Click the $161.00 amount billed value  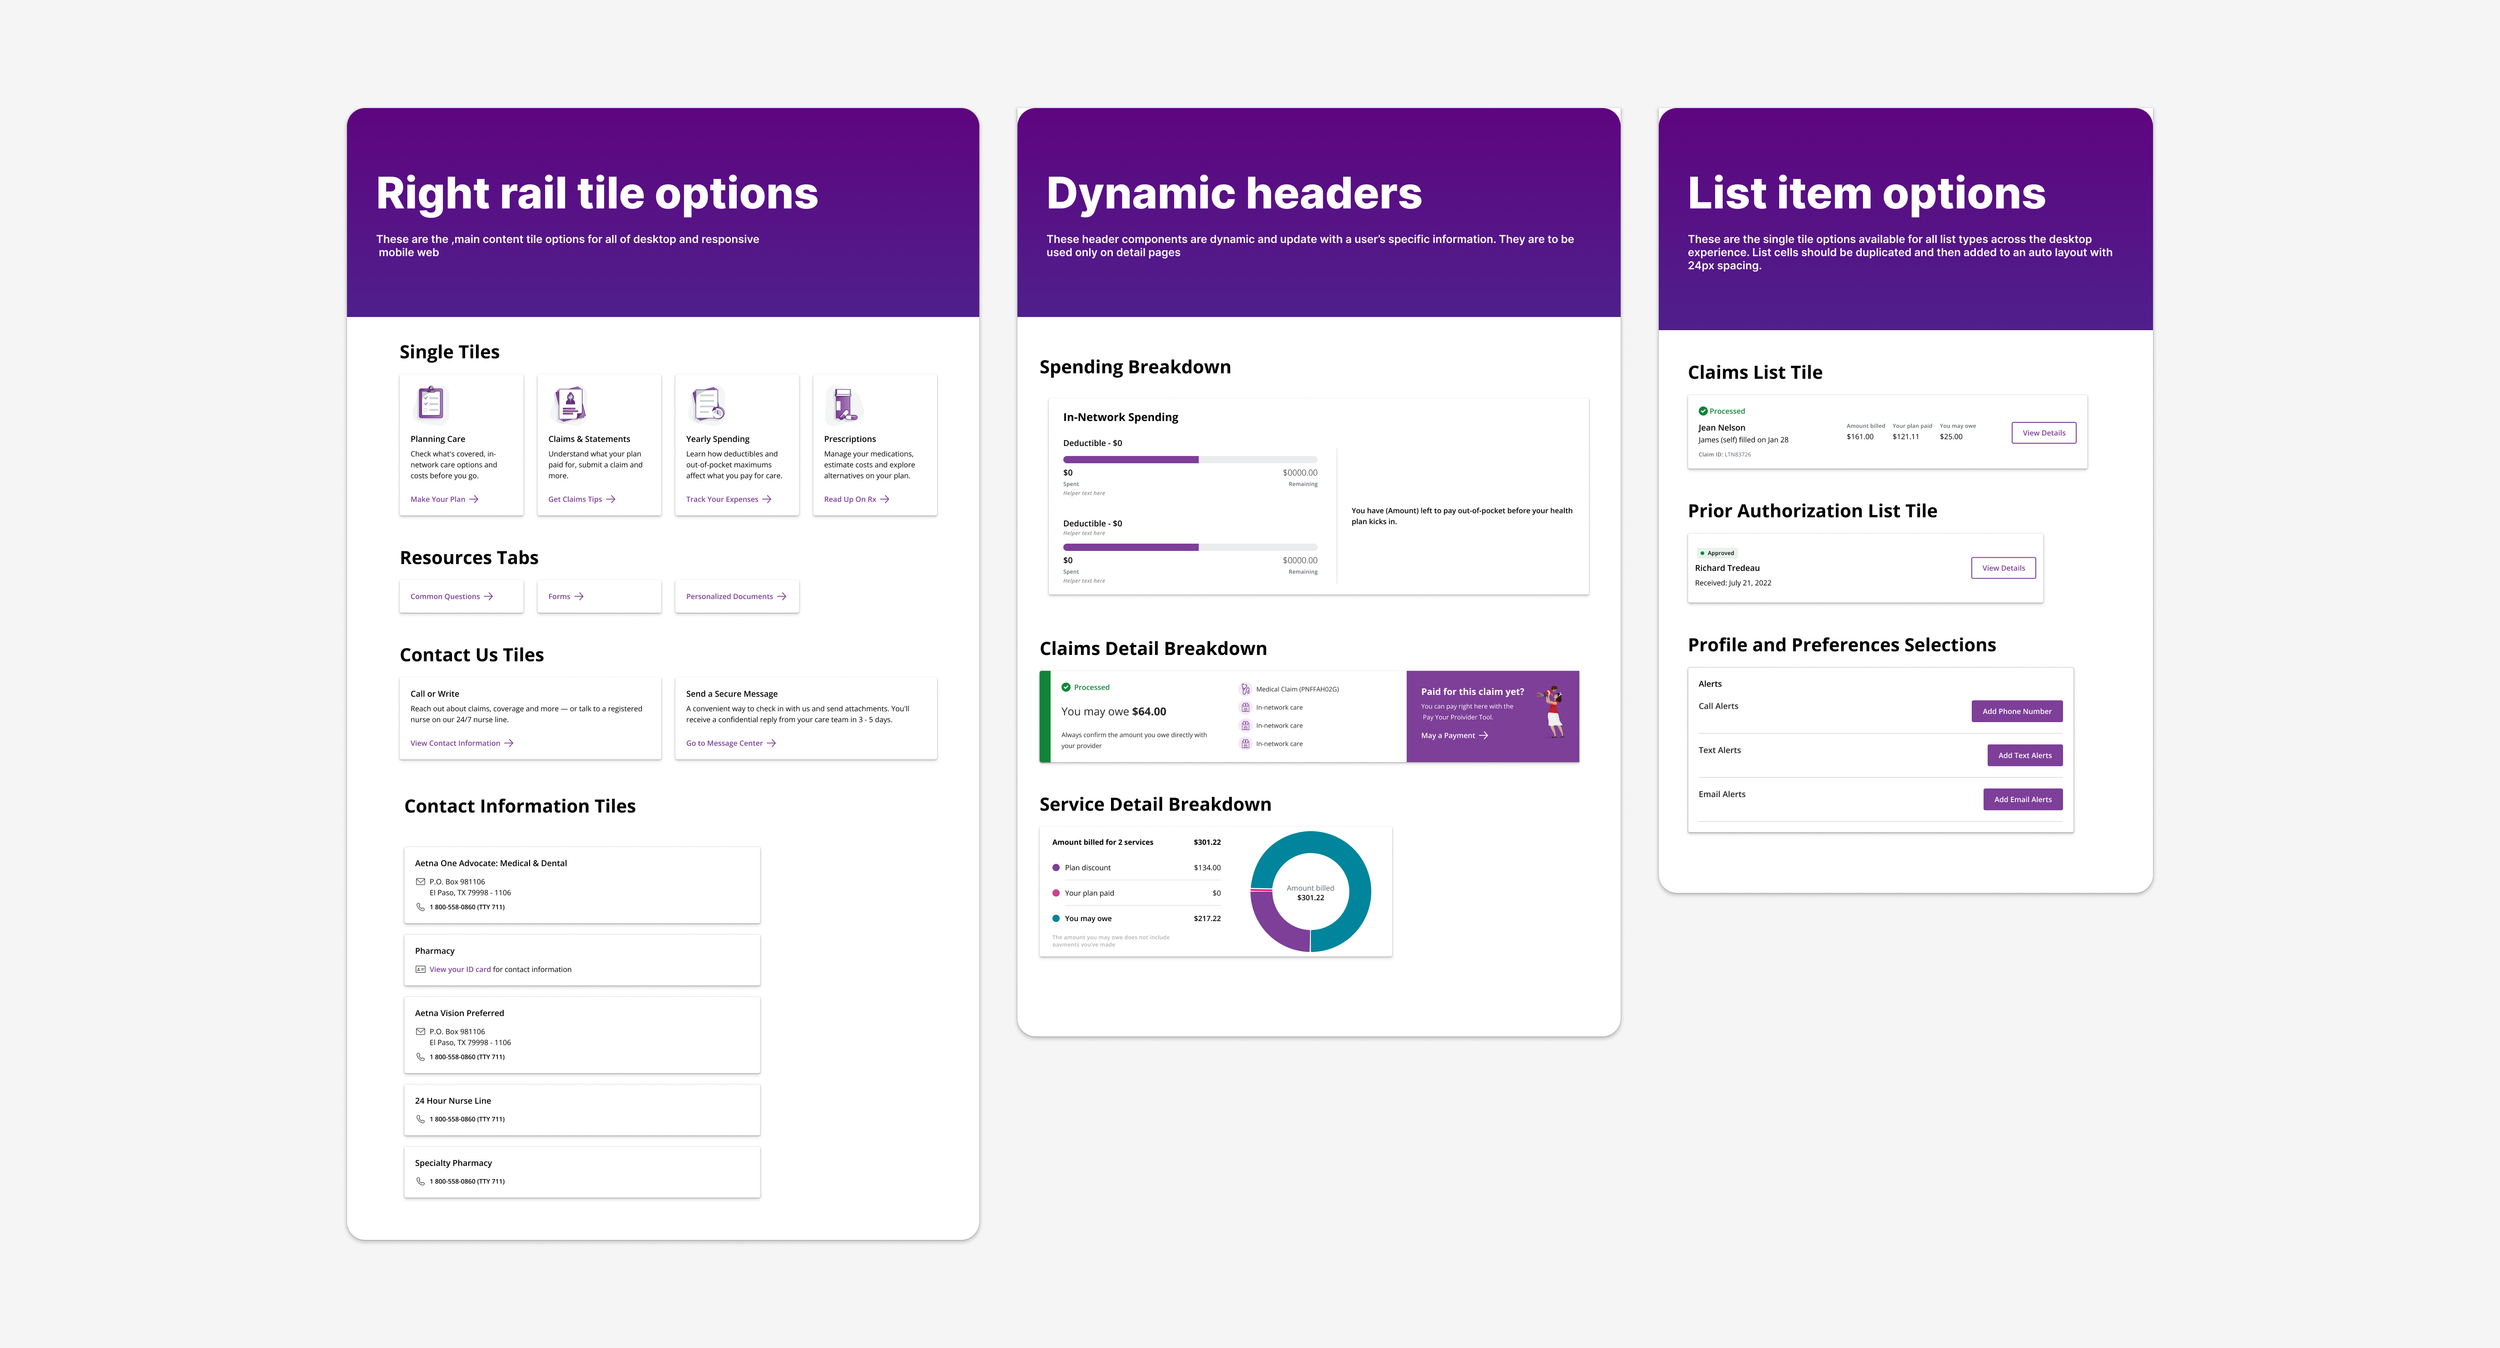[x=1860, y=437]
